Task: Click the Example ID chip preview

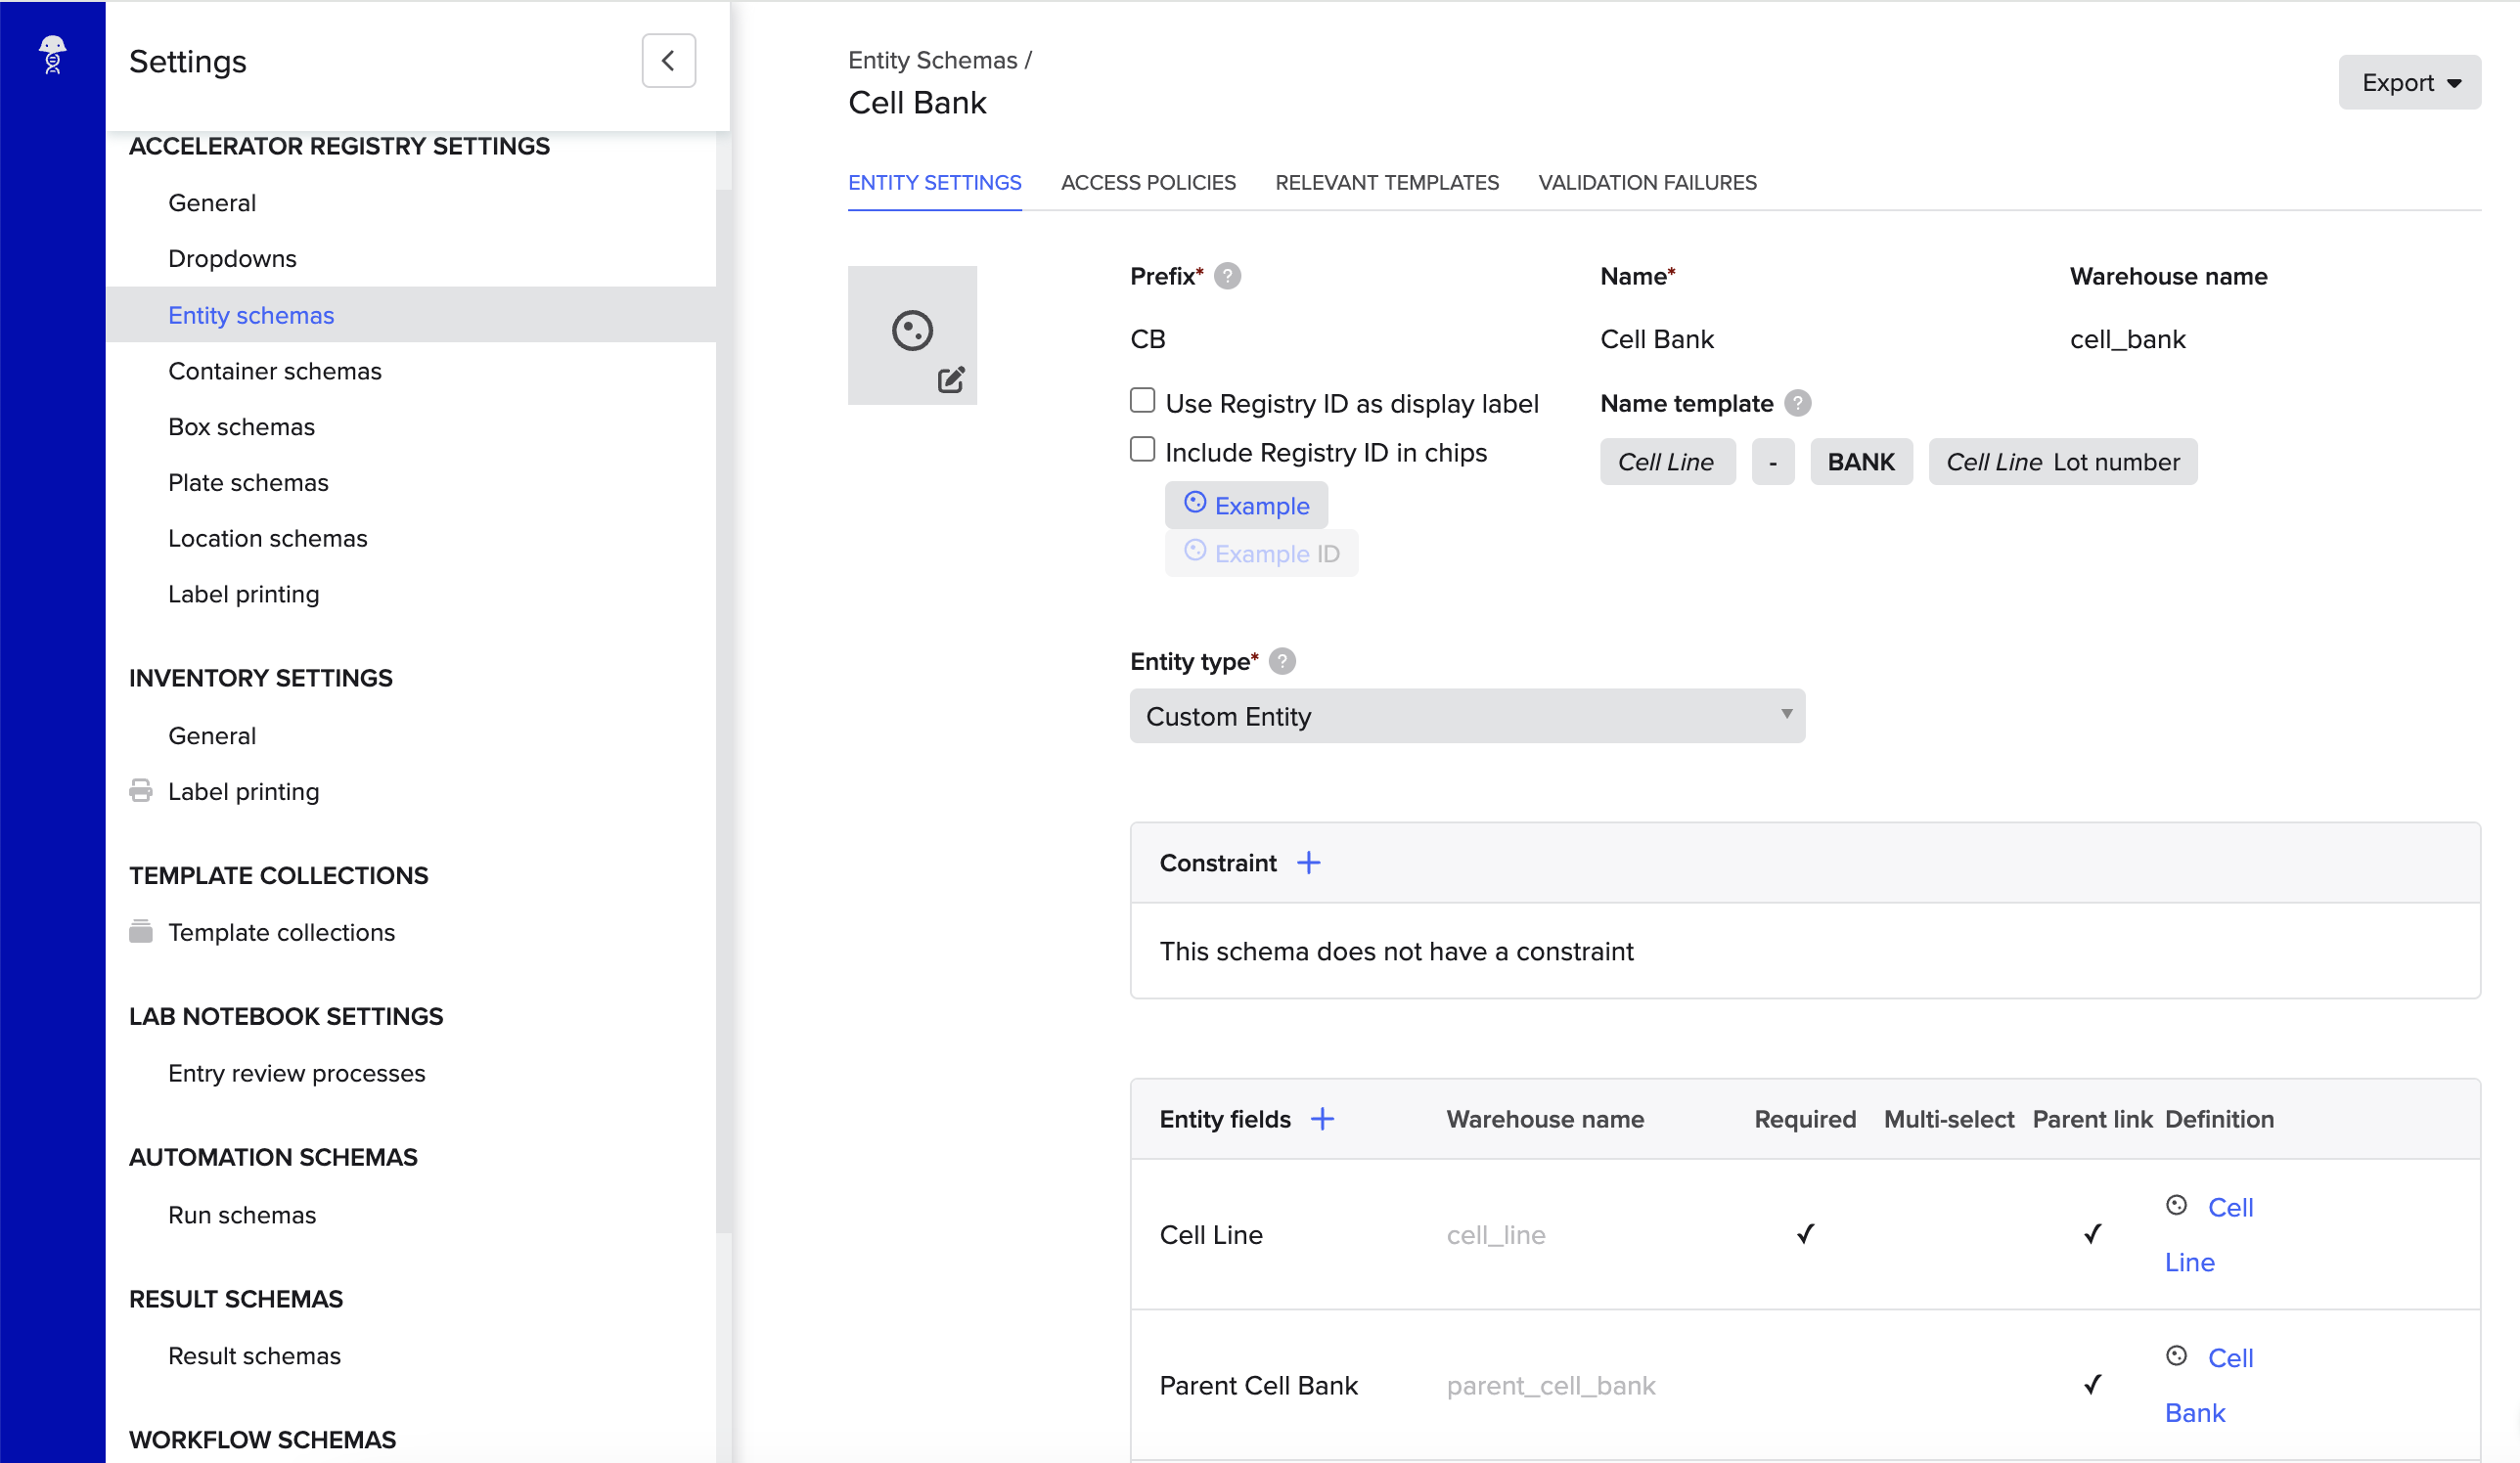Action: tap(1261, 553)
